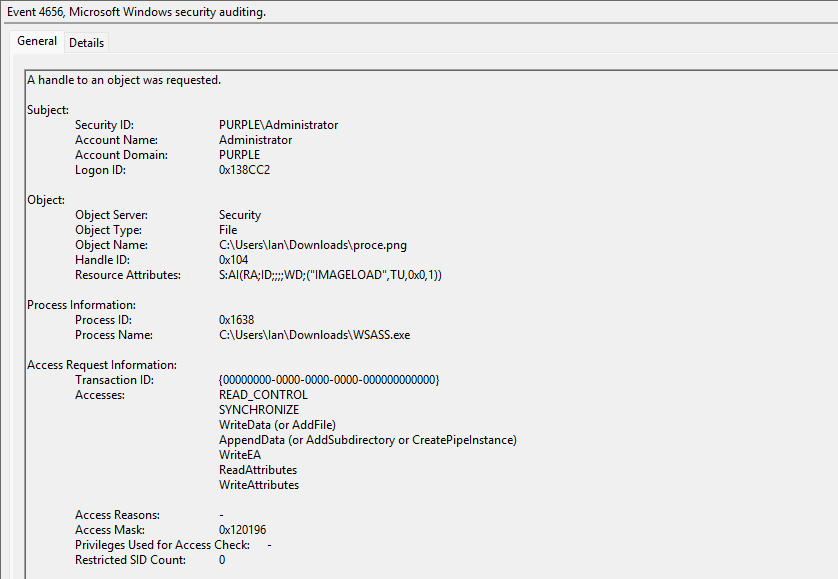838x579 pixels.
Task: Switch to the Details tab
Action: (x=86, y=42)
